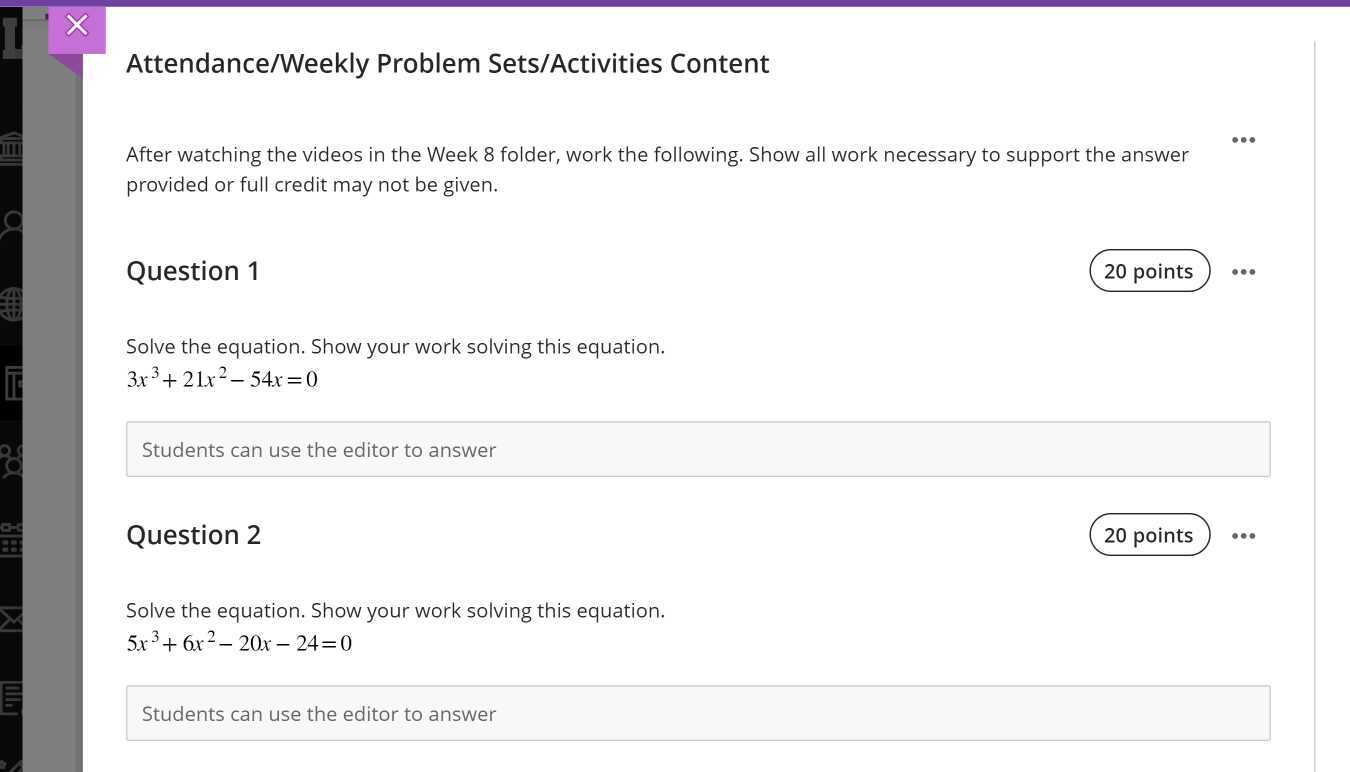Click the Question 1 answer editor field

[698, 449]
